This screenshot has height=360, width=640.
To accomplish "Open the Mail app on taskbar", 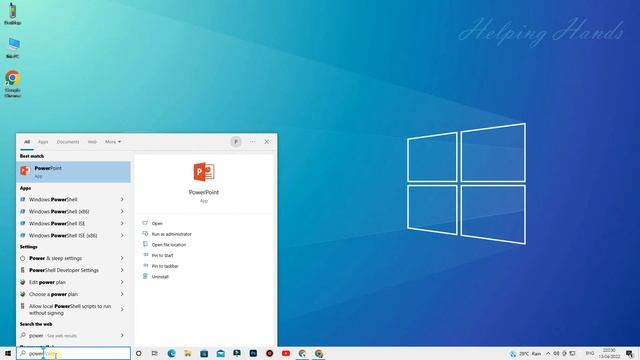I will [220, 353].
